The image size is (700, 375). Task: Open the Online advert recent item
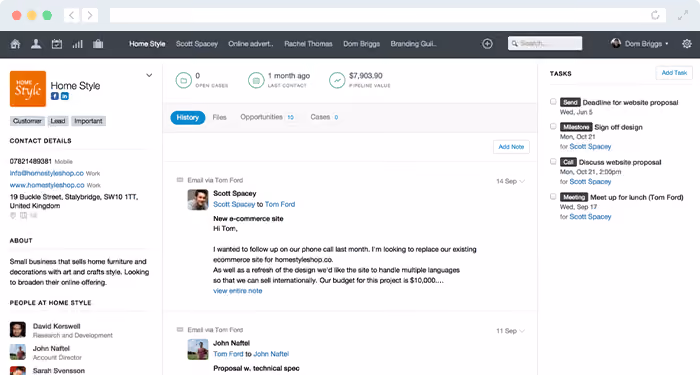(250, 44)
